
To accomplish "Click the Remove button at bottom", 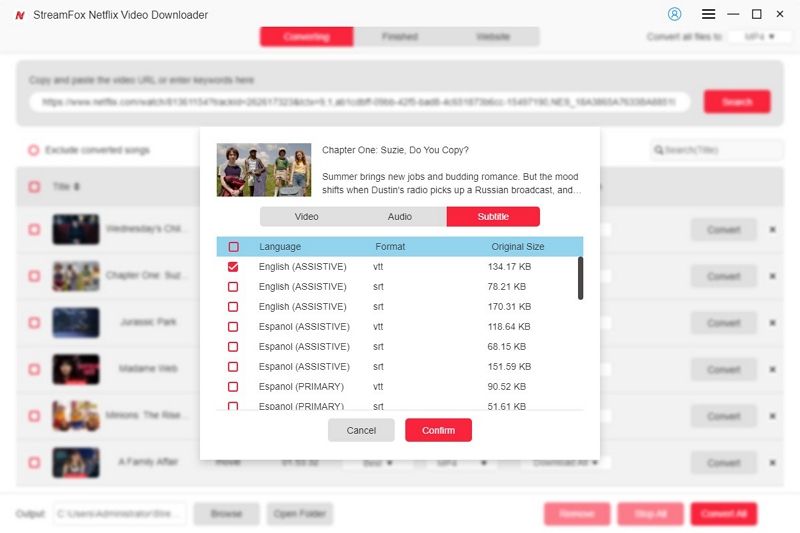I will coord(577,514).
